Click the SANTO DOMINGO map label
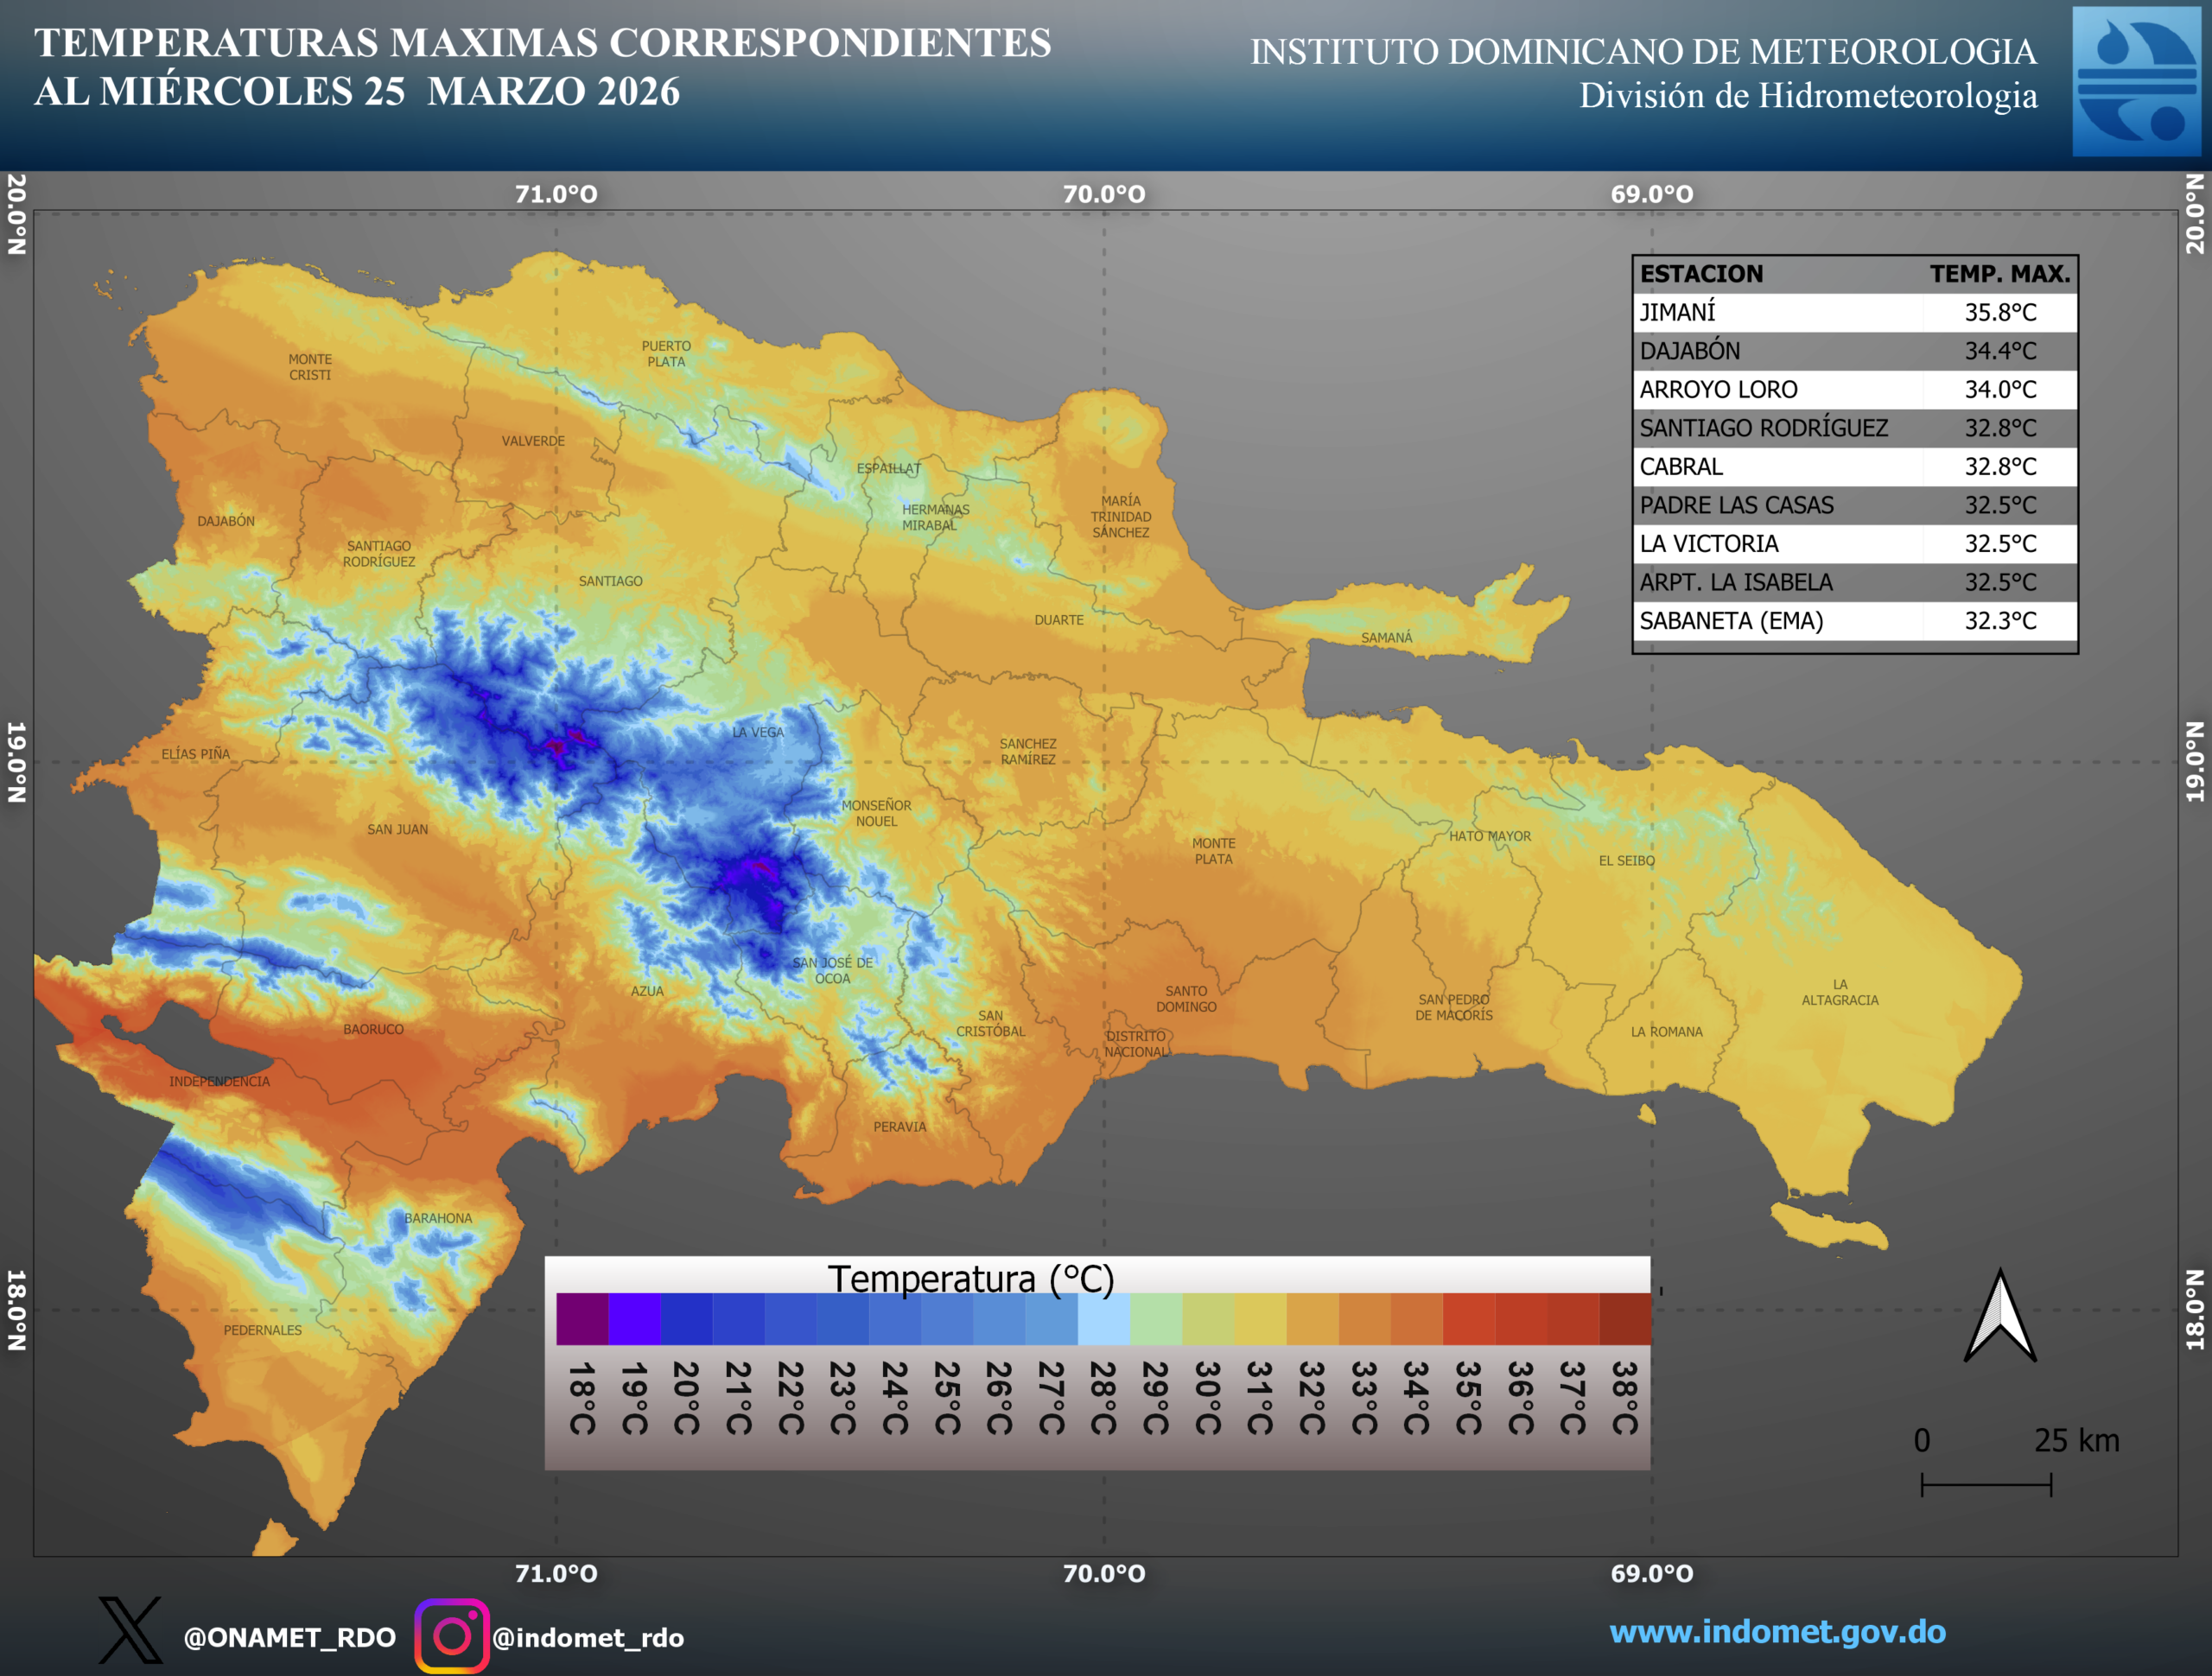2212x1676 pixels. (x=1186, y=999)
